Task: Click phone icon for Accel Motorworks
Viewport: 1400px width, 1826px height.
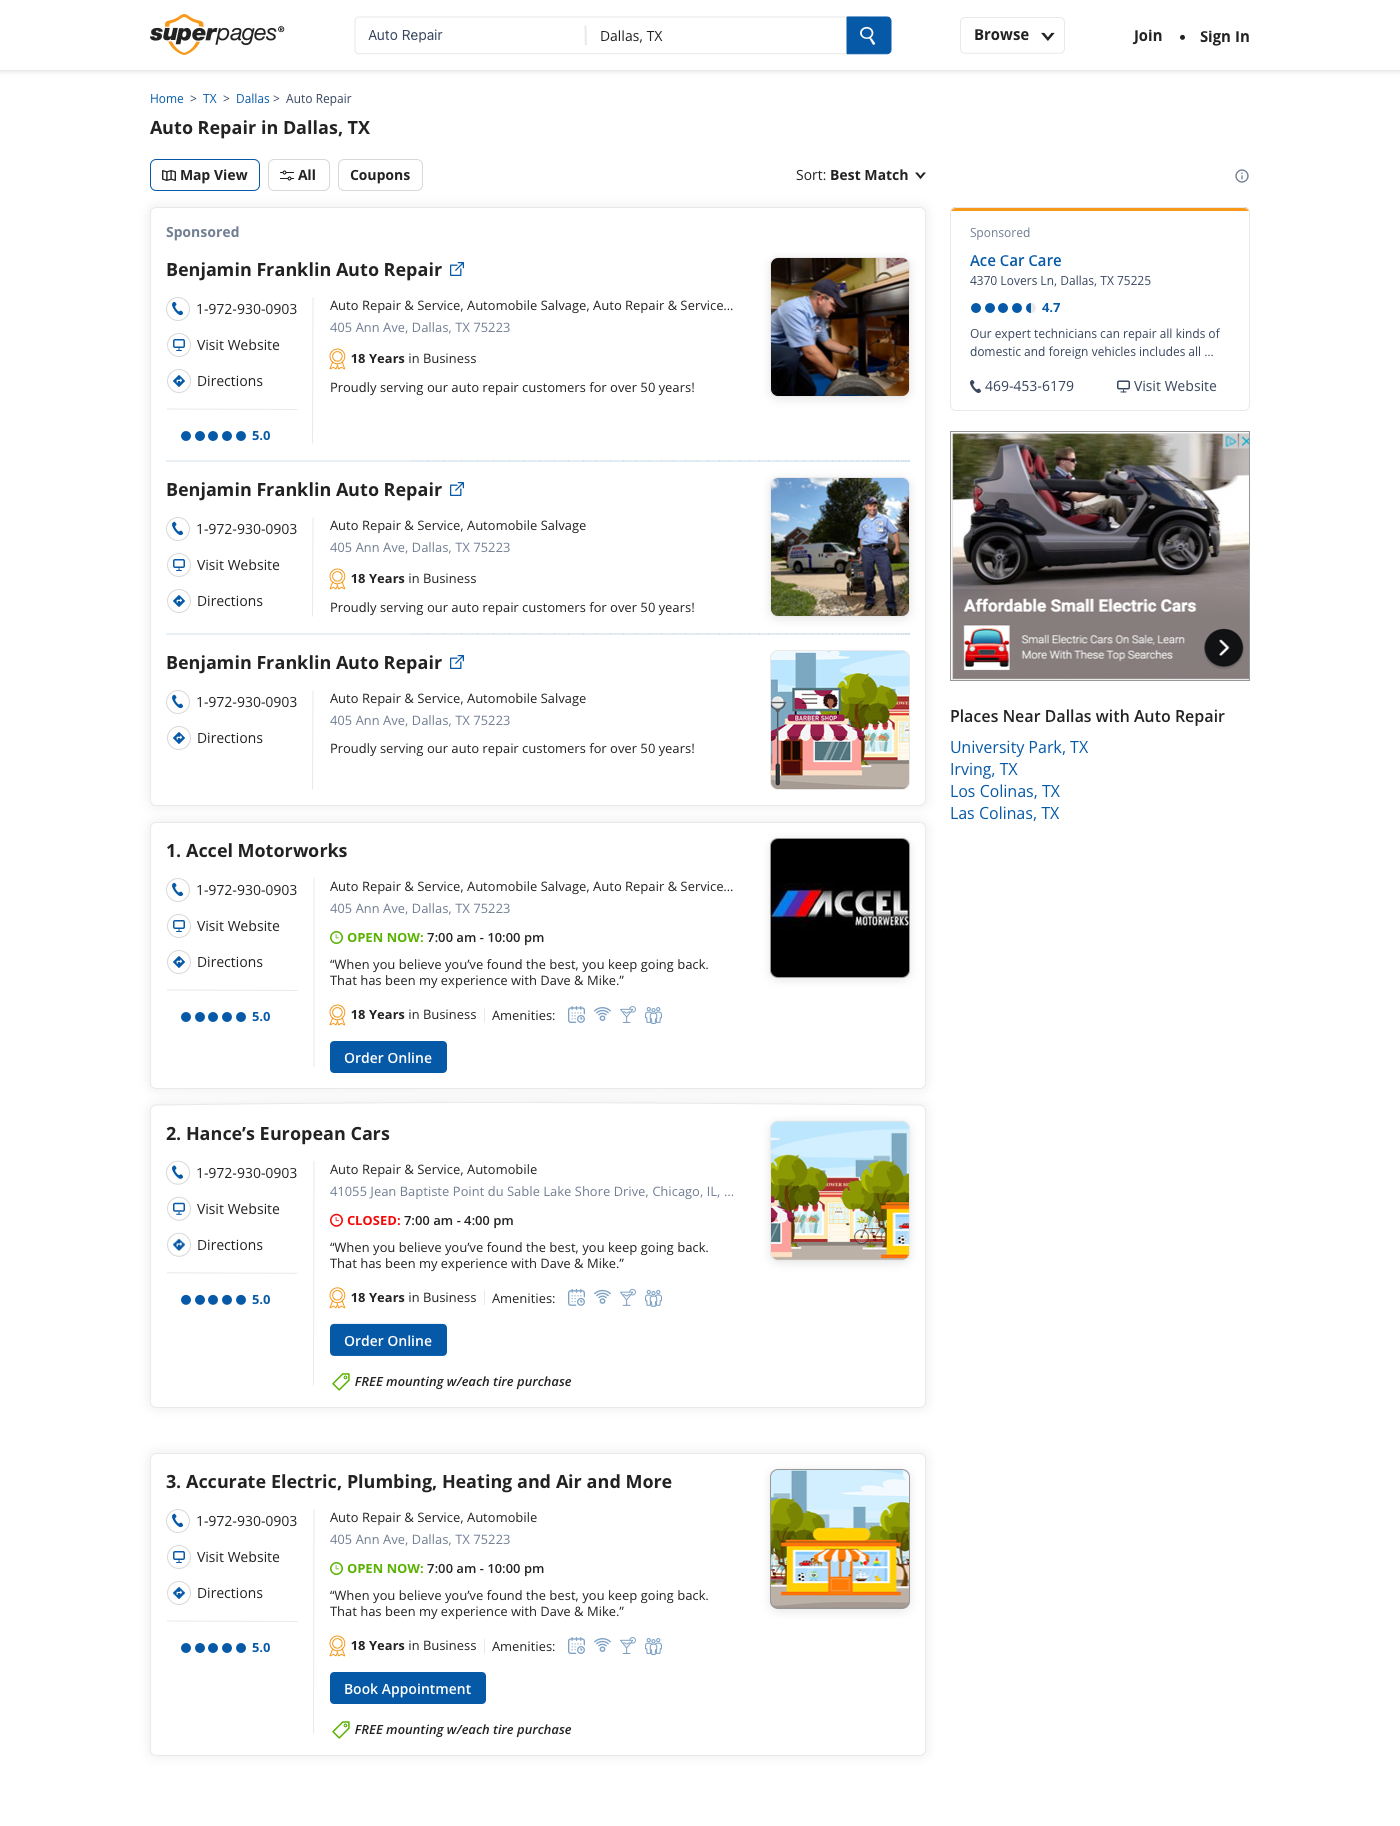Action: [x=178, y=889]
